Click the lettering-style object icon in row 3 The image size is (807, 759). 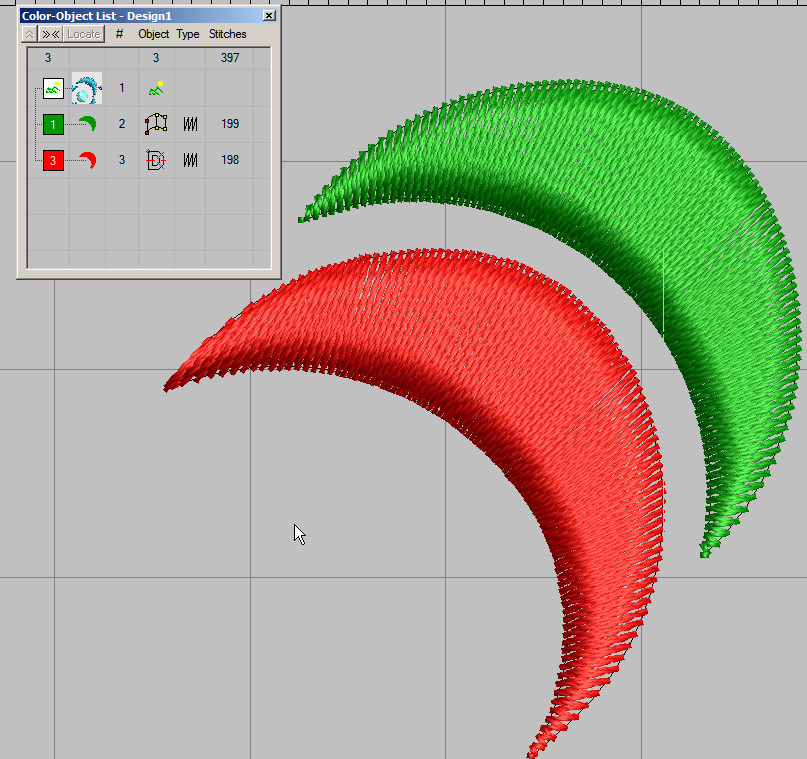pyautogui.click(x=156, y=160)
